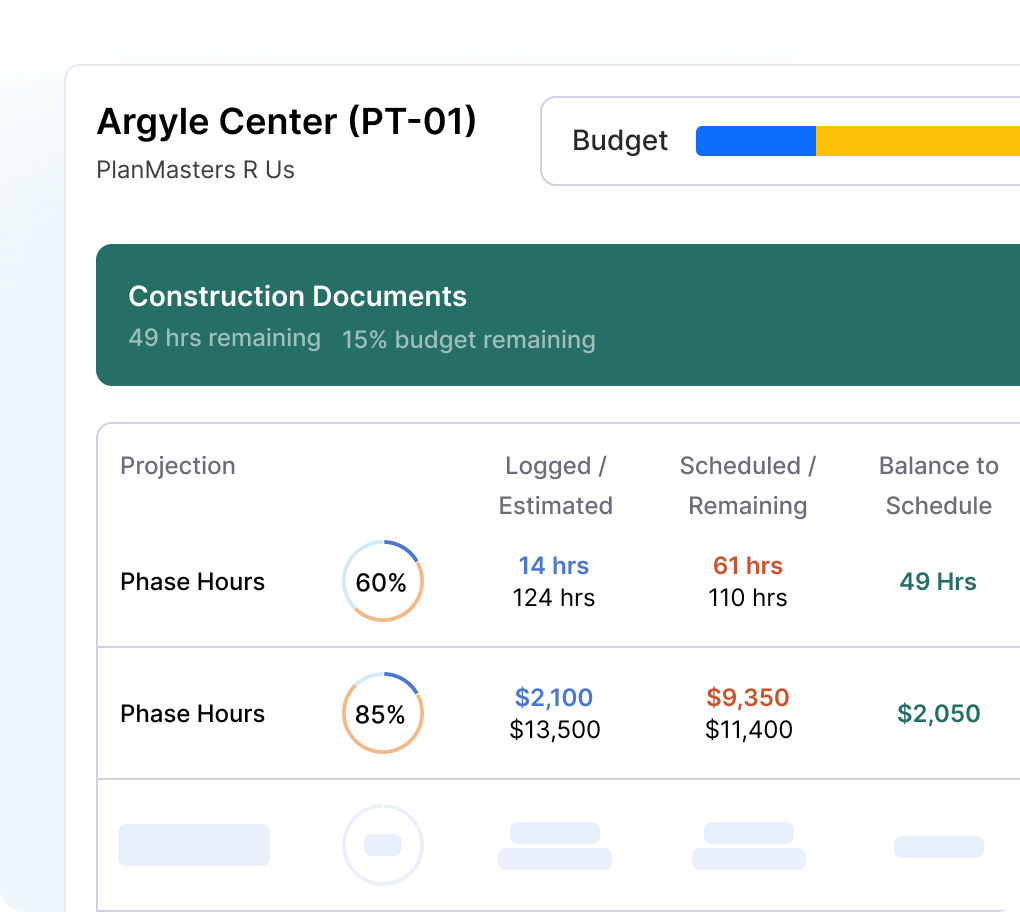Select the 15% budget remaining text
The height and width of the screenshot is (912, 1020).
468,340
